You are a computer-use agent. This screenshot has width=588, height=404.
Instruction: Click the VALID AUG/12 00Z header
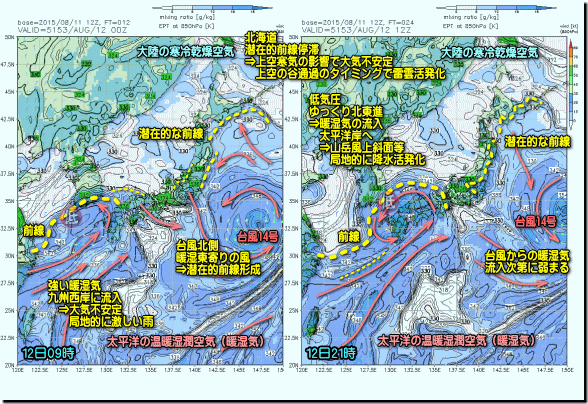click(72, 30)
